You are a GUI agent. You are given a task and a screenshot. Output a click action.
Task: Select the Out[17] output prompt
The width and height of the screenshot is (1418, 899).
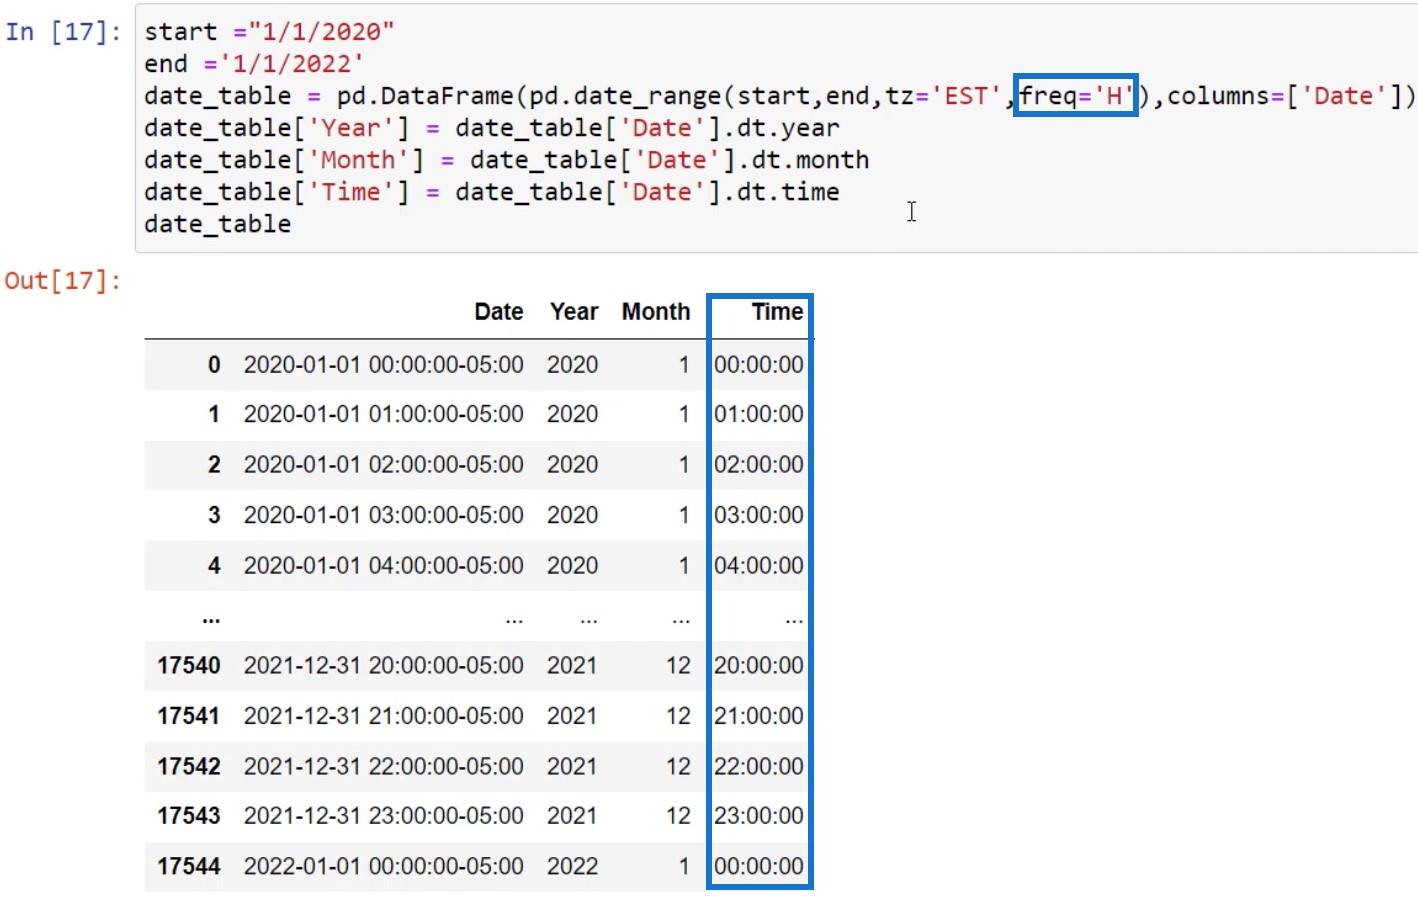coord(62,280)
